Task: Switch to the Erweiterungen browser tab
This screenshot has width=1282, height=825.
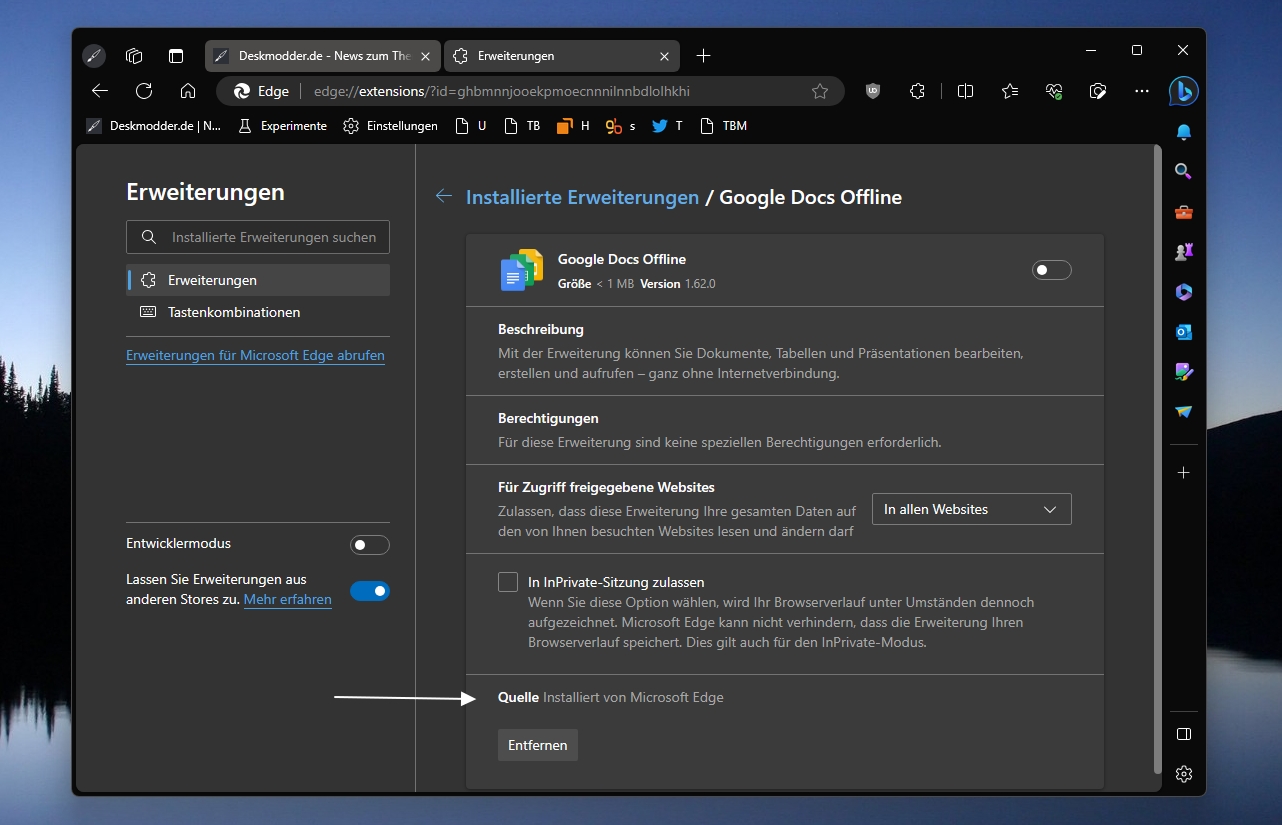Action: [561, 56]
